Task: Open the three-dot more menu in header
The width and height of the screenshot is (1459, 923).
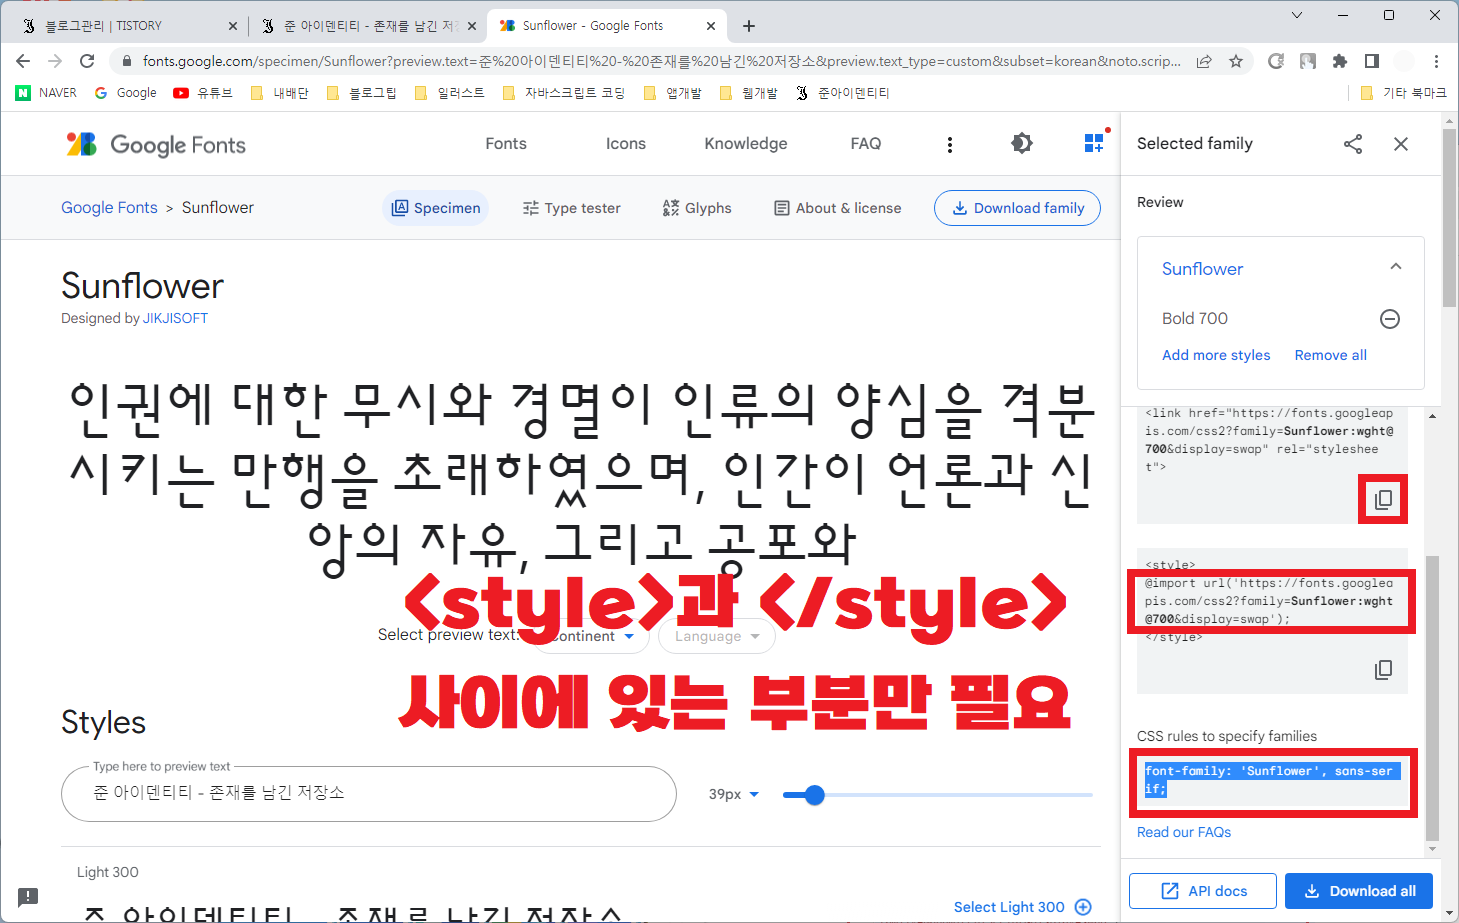Action: [949, 145]
